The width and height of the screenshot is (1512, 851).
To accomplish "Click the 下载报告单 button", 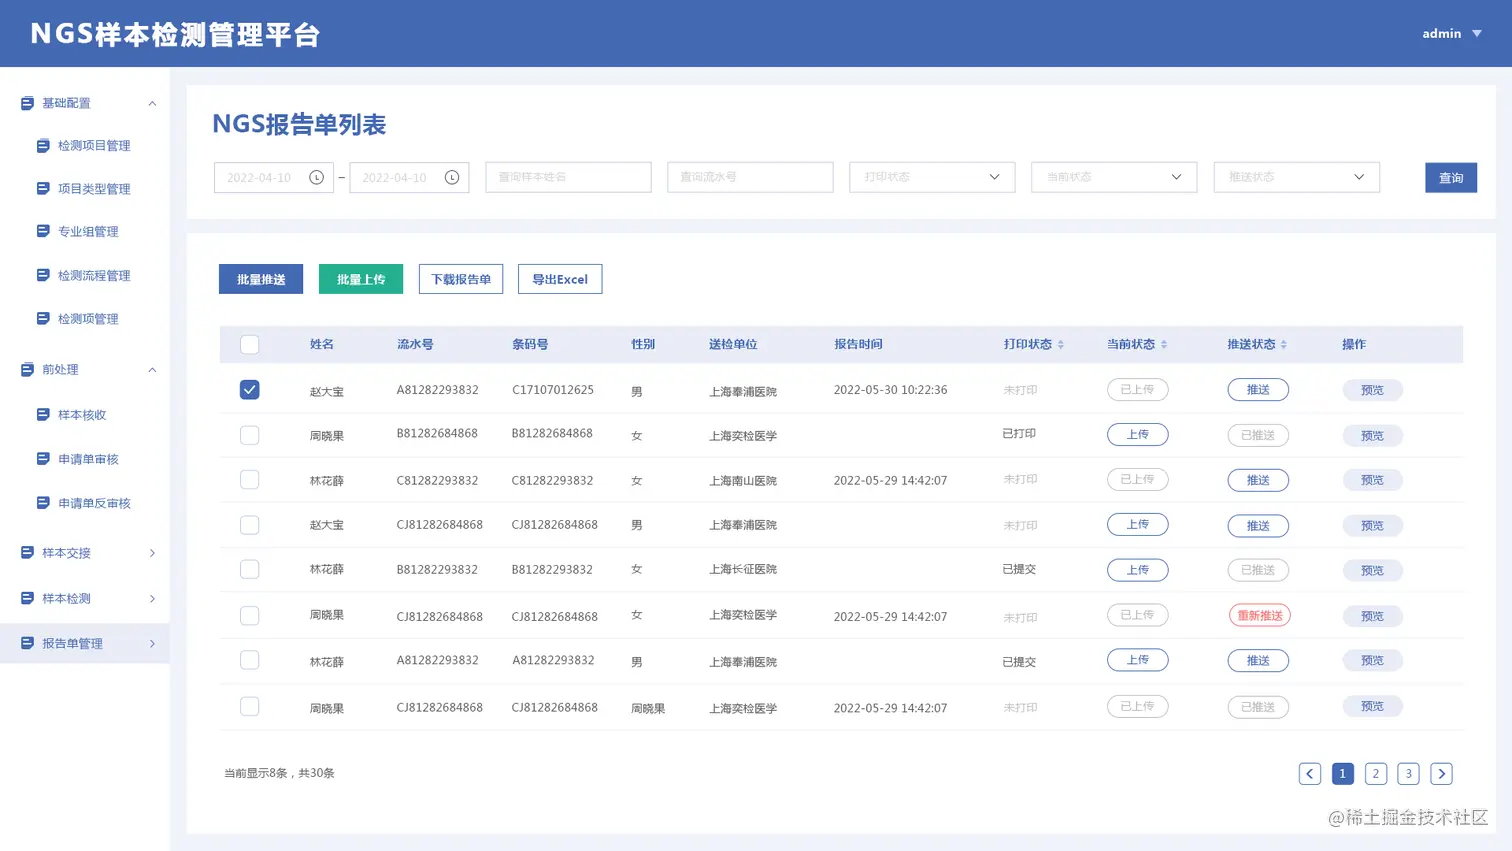I will click(461, 279).
